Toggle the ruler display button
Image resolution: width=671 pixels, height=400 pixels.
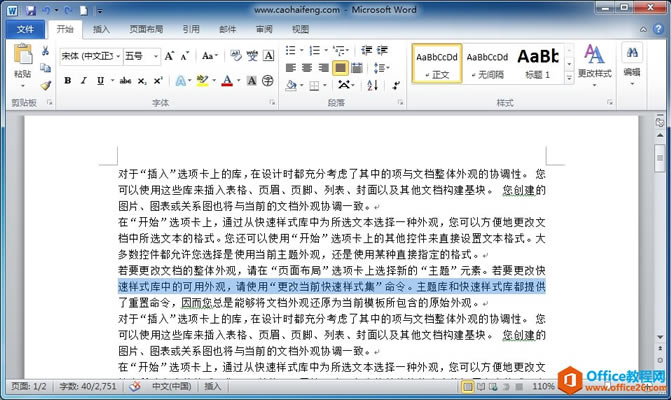(x=659, y=122)
